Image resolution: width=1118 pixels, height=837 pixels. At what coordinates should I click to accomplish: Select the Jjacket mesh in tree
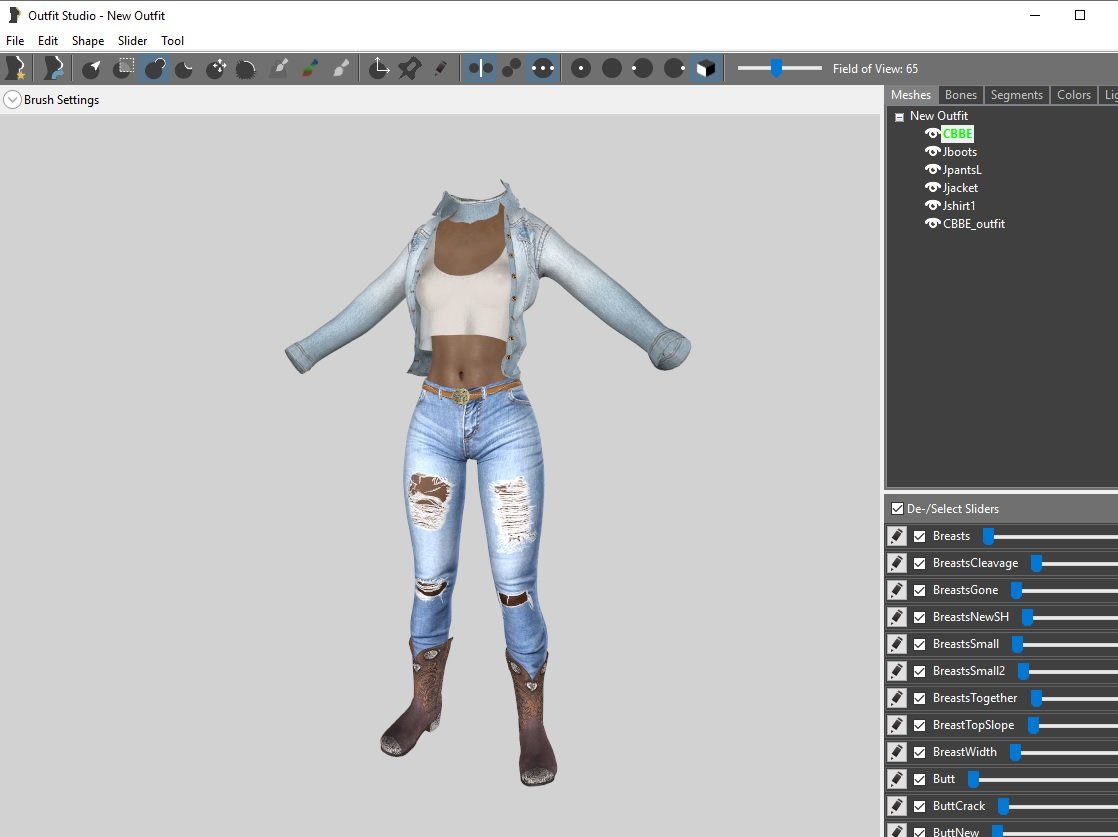[x=960, y=188]
